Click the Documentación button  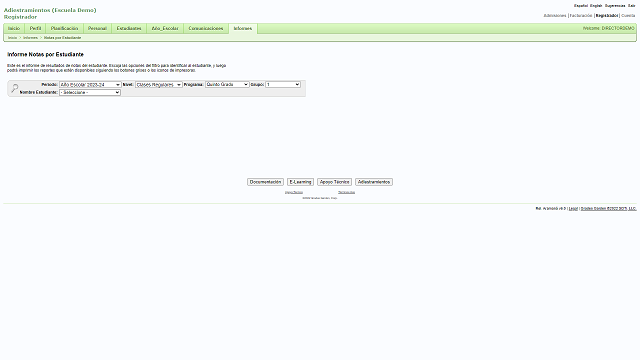pos(265,182)
